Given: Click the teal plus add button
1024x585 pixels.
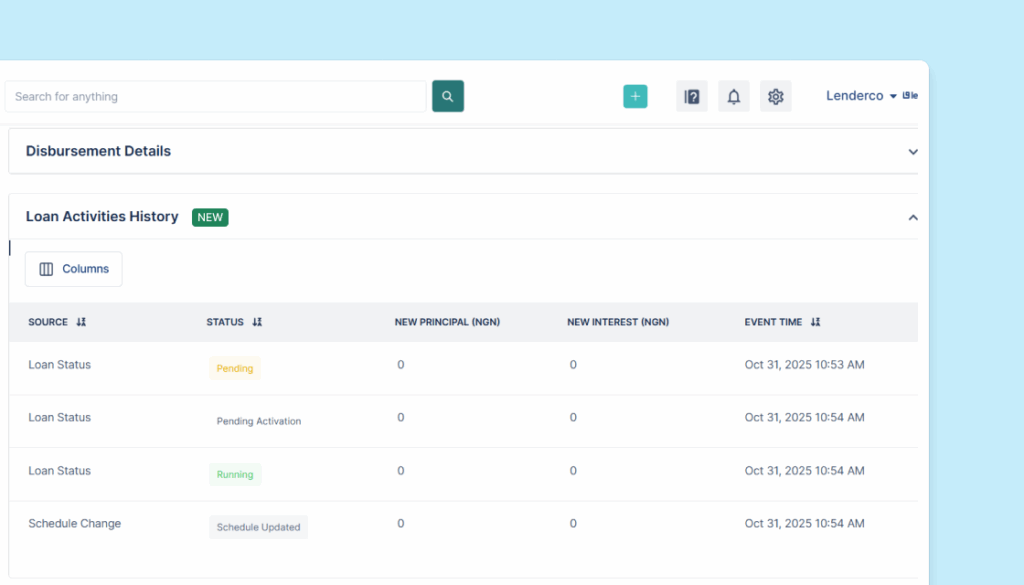Looking at the screenshot, I should point(635,96).
